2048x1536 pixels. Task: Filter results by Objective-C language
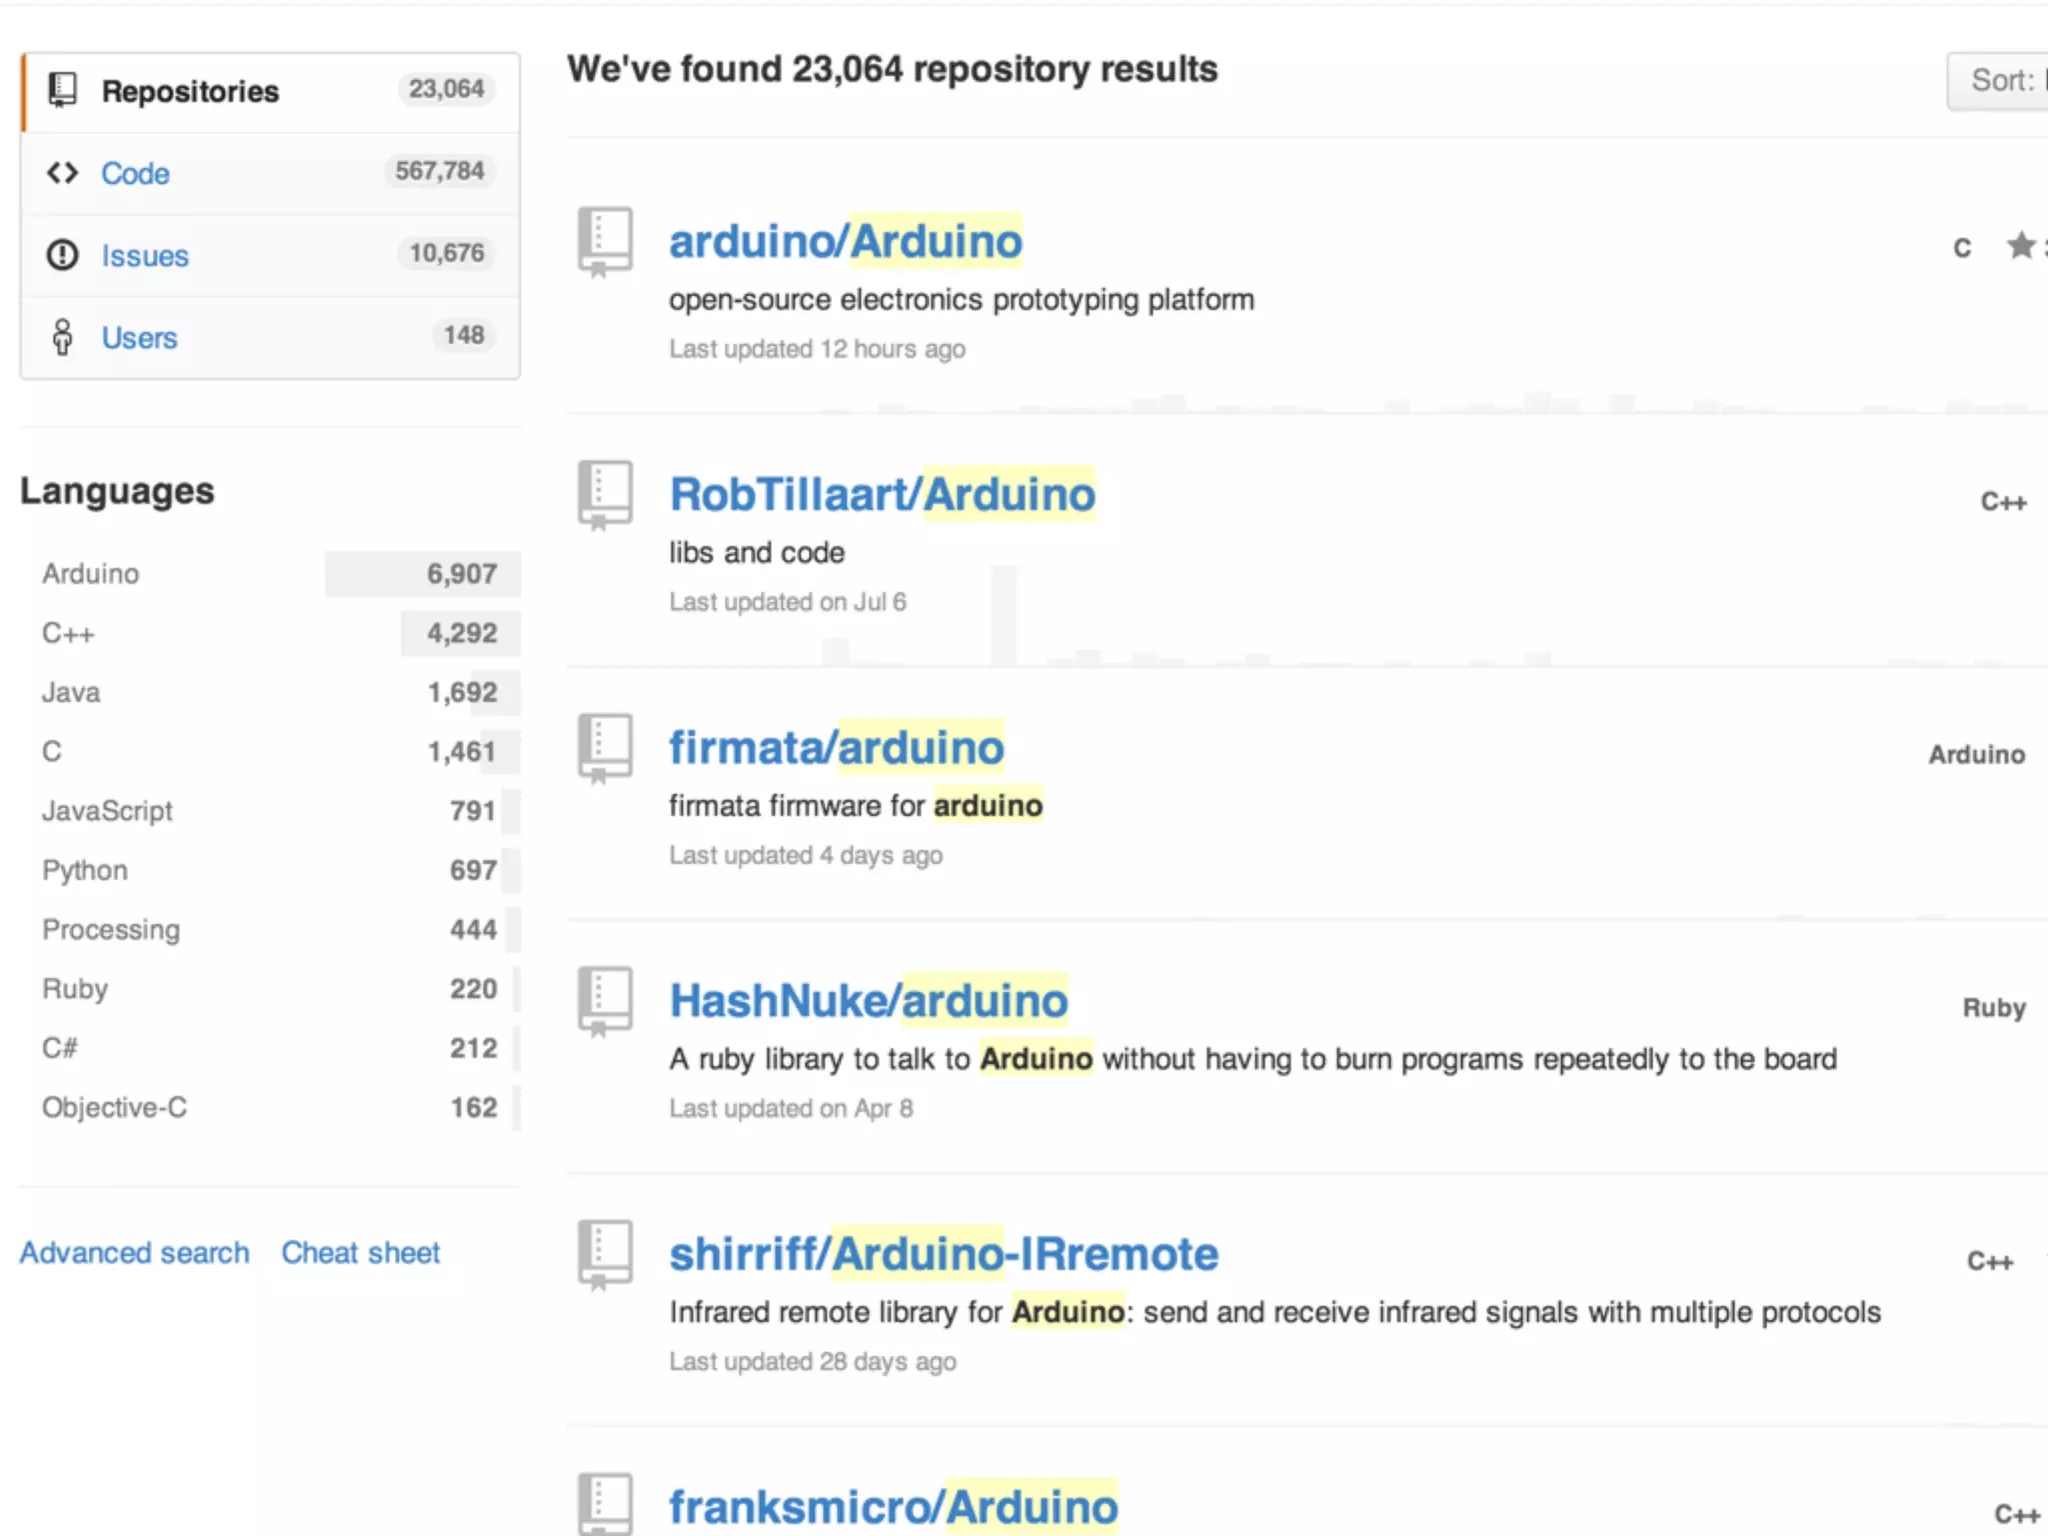click(114, 1107)
